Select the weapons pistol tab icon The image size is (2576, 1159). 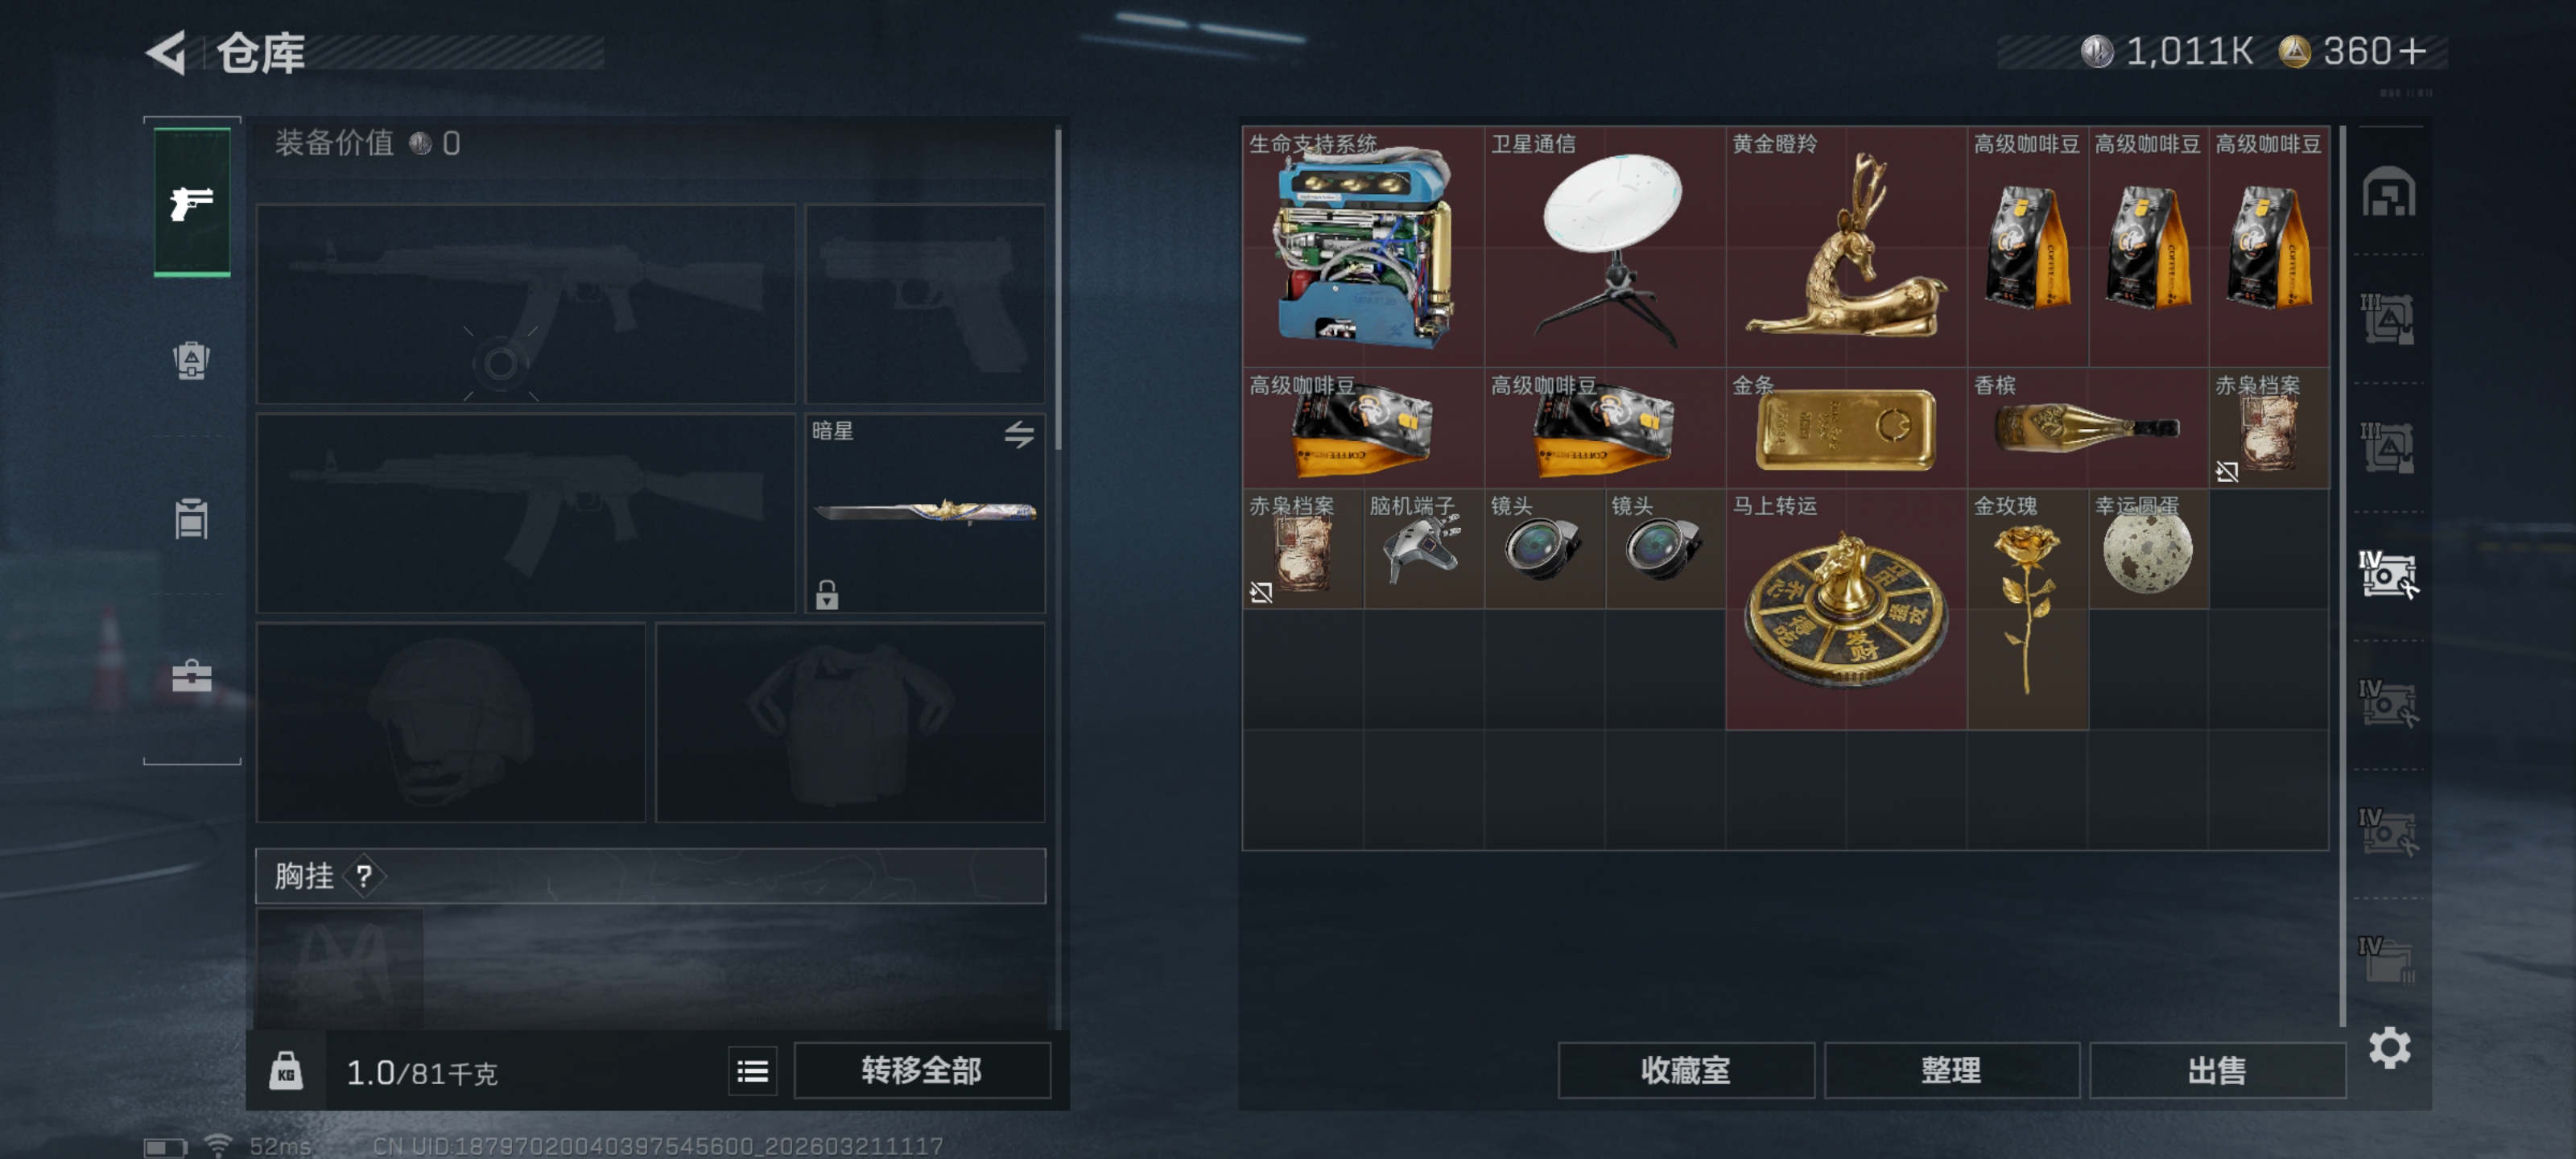pyautogui.click(x=192, y=203)
